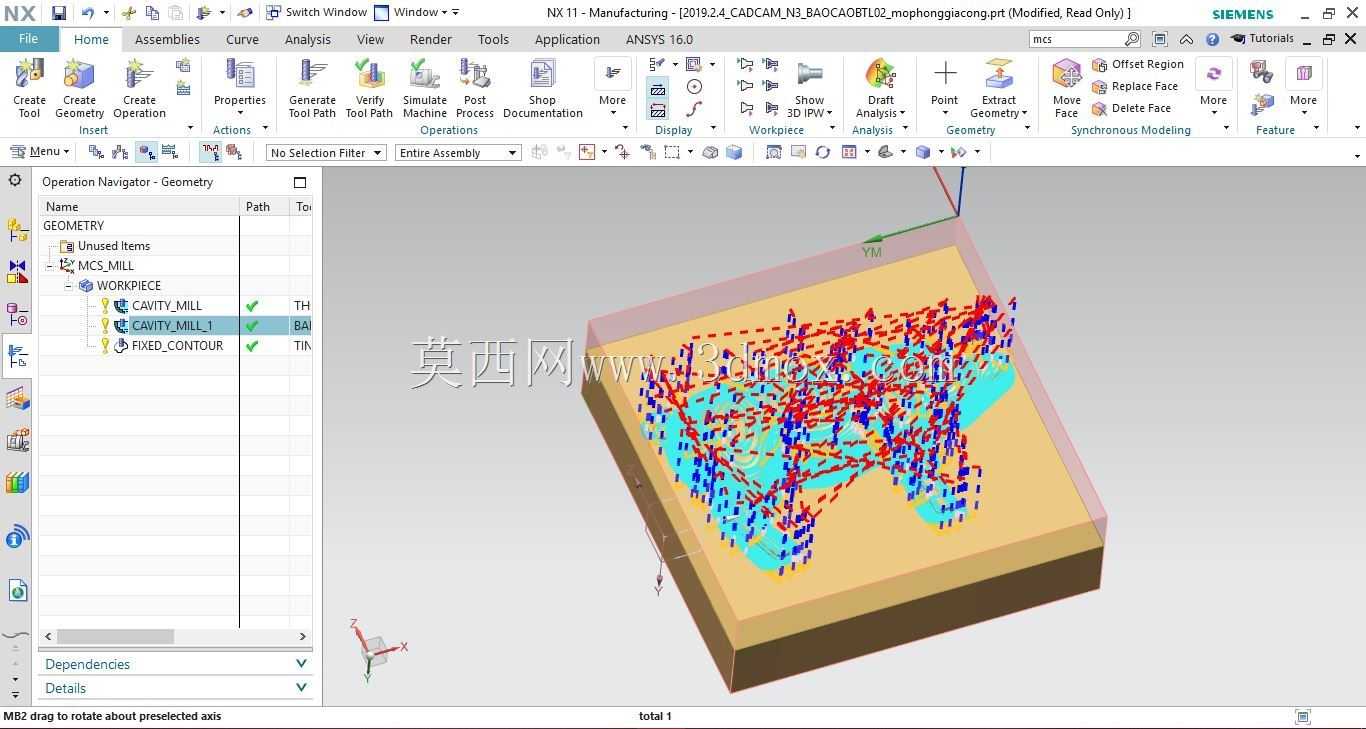Image resolution: width=1366 pixels, height=729 pixels.
Task: Click Generate Tool Path
Action: click(x=312, y=88)
